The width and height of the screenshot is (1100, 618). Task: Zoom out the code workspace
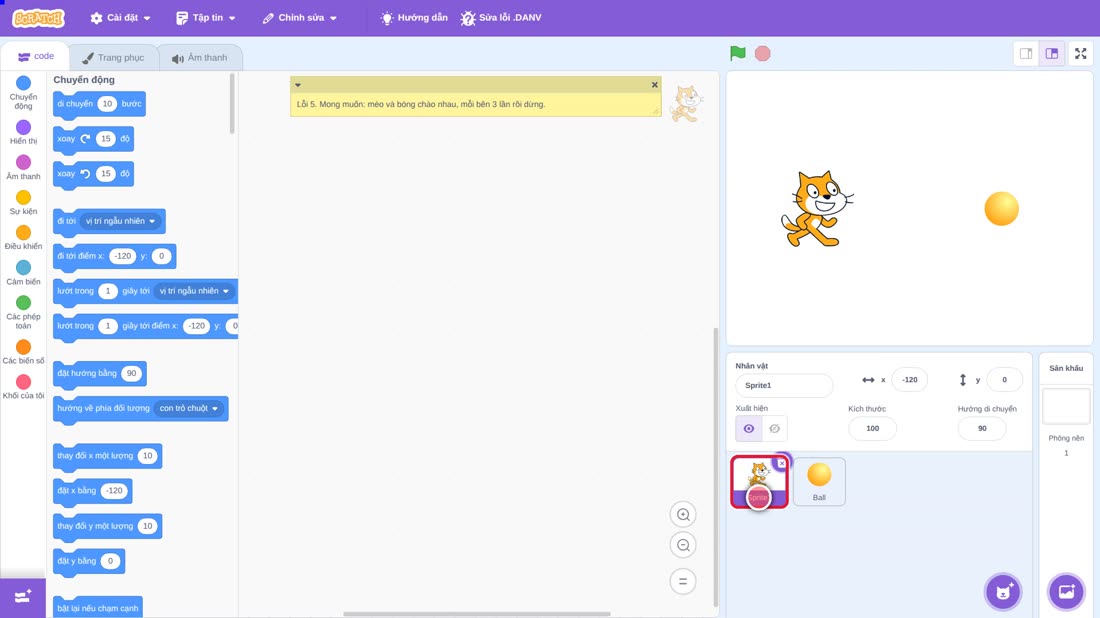[x=683, y=545]
